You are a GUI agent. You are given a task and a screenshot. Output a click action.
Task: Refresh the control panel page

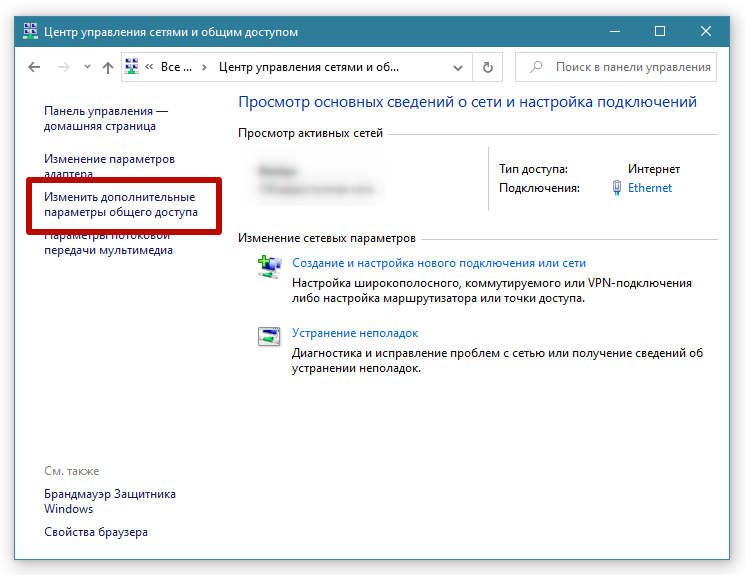488,68
